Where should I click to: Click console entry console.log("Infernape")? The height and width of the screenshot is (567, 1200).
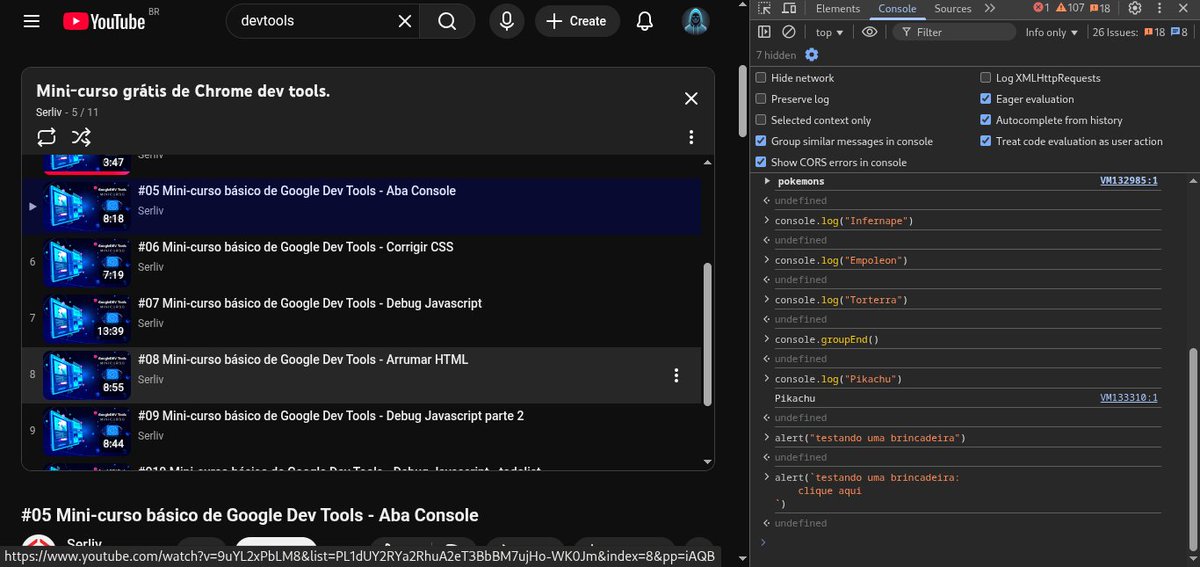844,221
